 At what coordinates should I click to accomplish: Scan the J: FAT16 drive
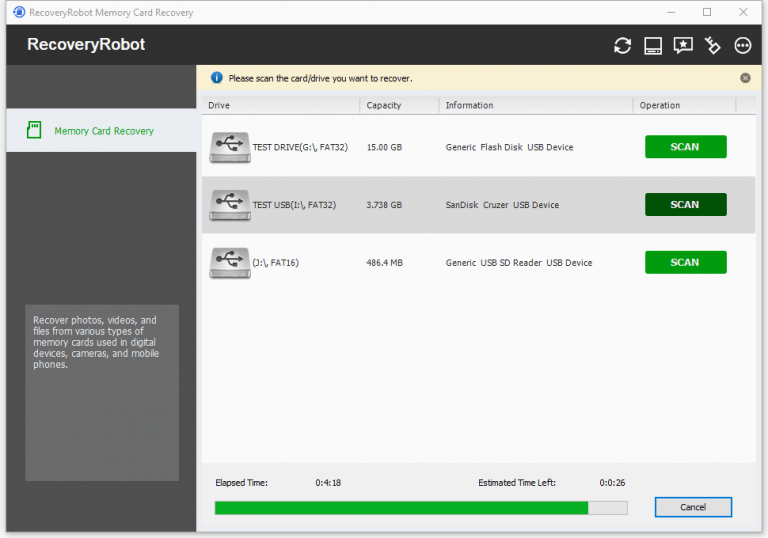click(x=685, y=262)
